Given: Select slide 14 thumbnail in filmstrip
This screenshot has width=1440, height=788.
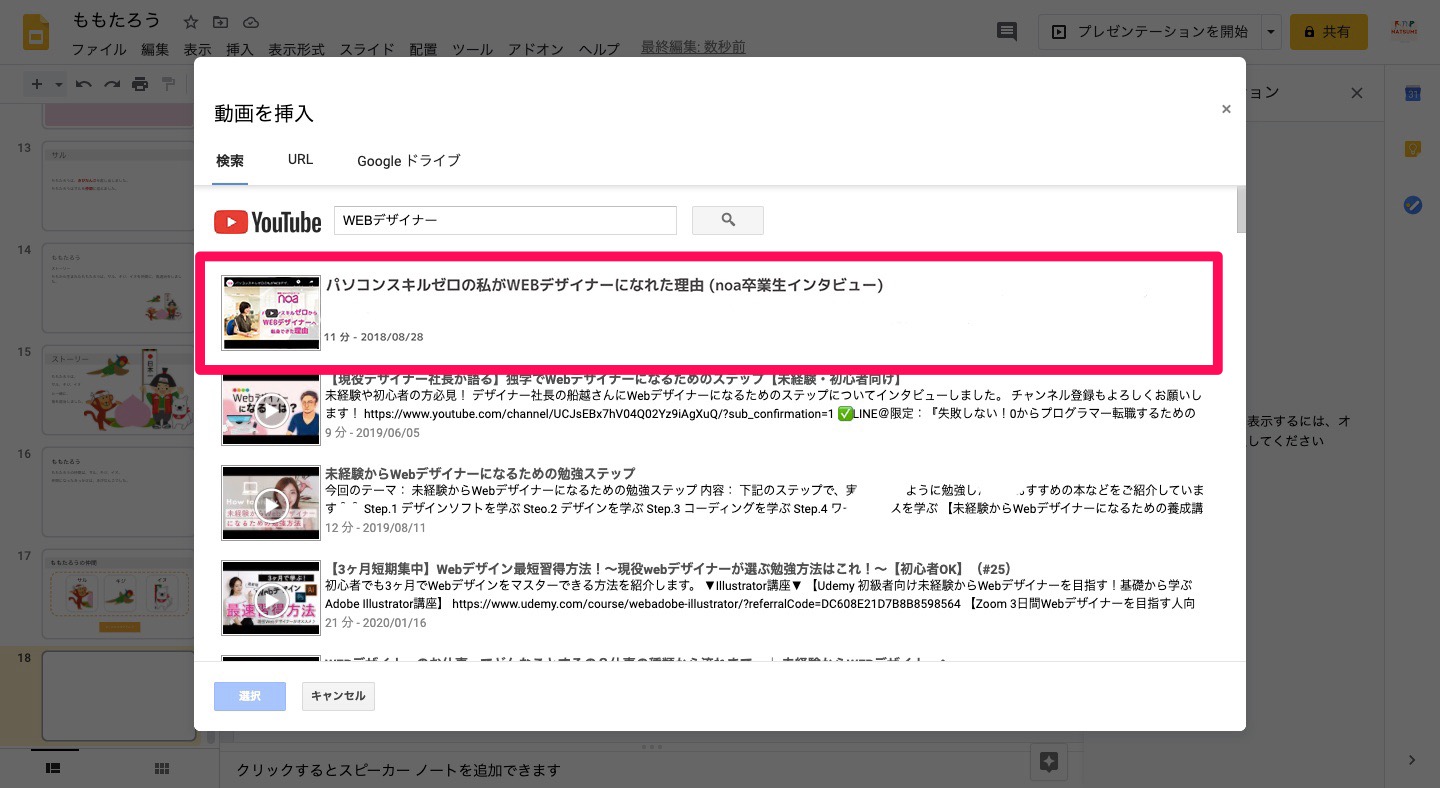Looking at the screenshot, I should click(x=119, y=287).
